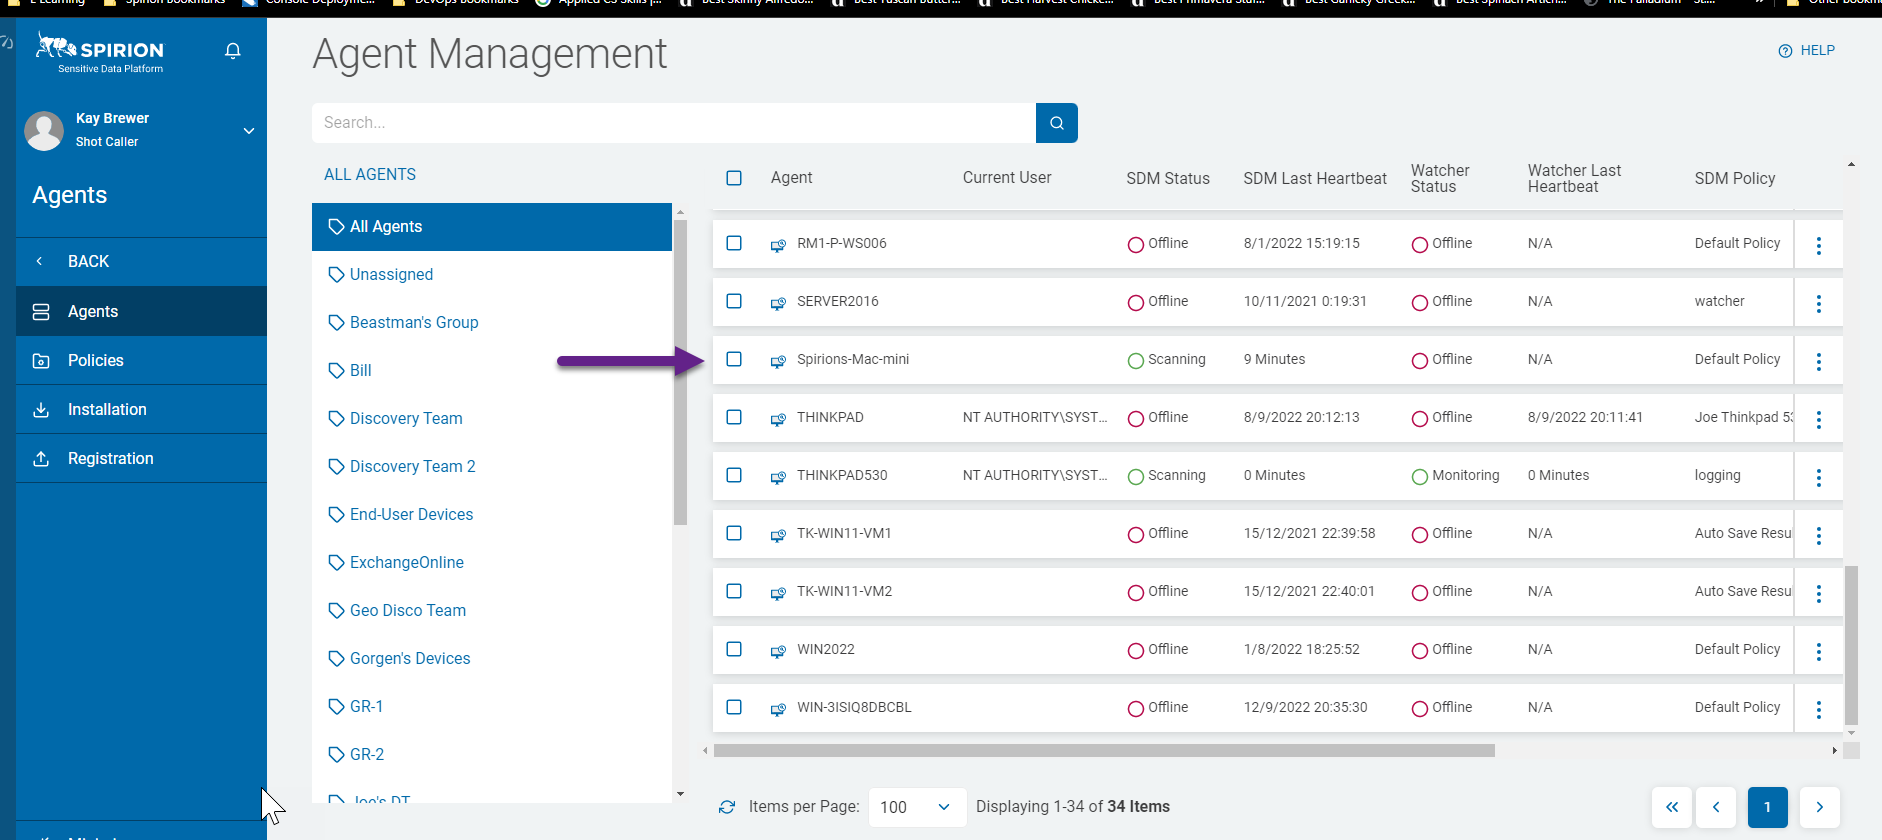Click into the Search input field

point(673,123)
